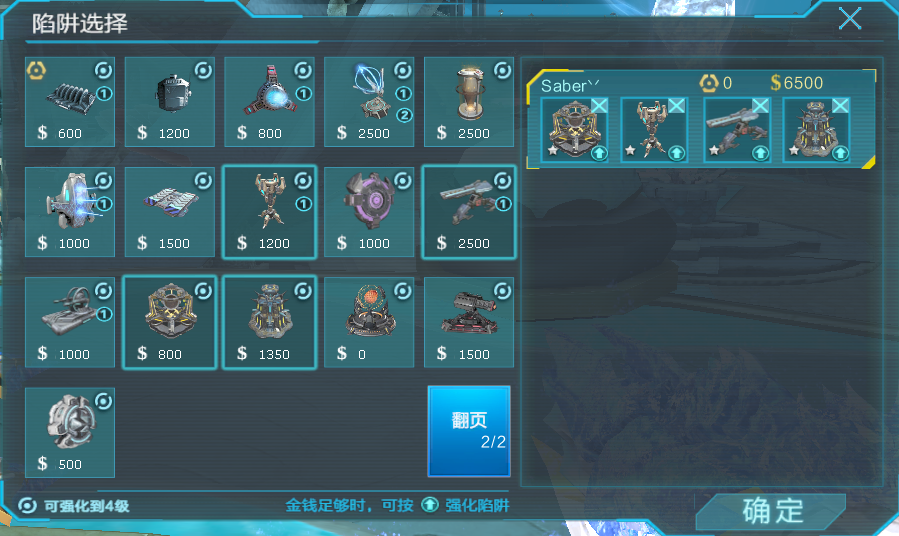Select the $2500 hourglass capsule trap
Screen dimensions: 899x536
(469, 101)
